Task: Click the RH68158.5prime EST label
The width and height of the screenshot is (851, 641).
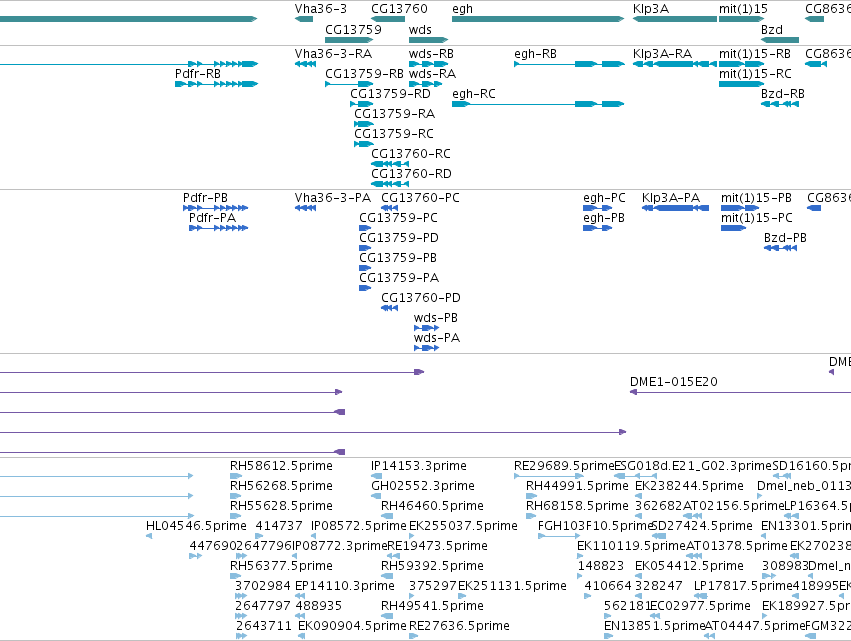Action: pos(577,506)
